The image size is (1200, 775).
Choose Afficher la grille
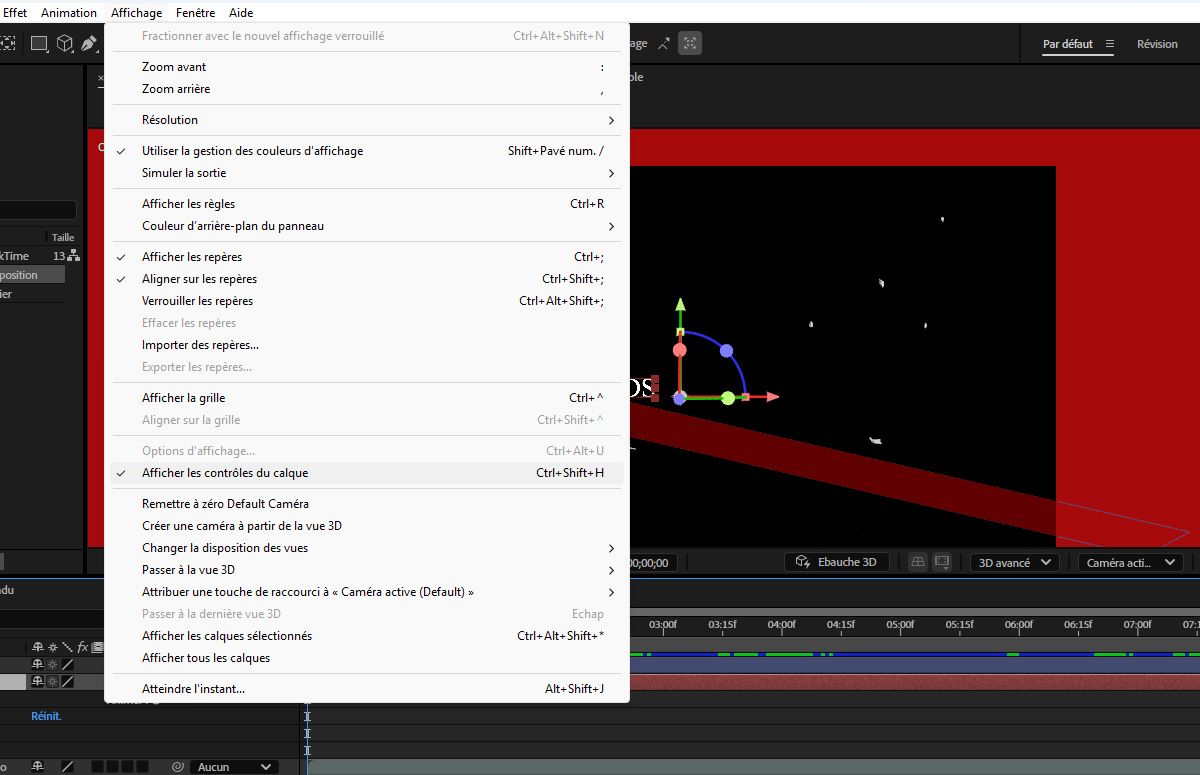click(366, 398)
